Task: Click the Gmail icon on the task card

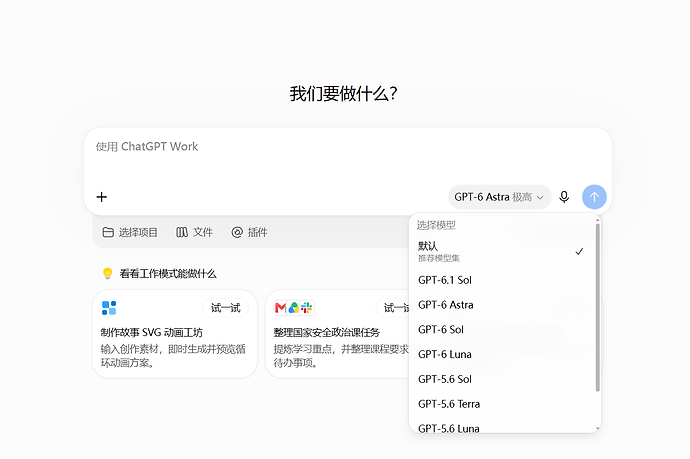Action: point(280,308)
